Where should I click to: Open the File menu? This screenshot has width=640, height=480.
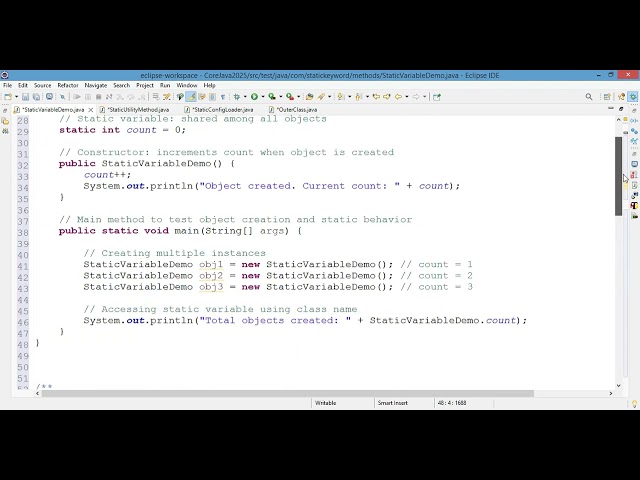click(x=8, y=85)
